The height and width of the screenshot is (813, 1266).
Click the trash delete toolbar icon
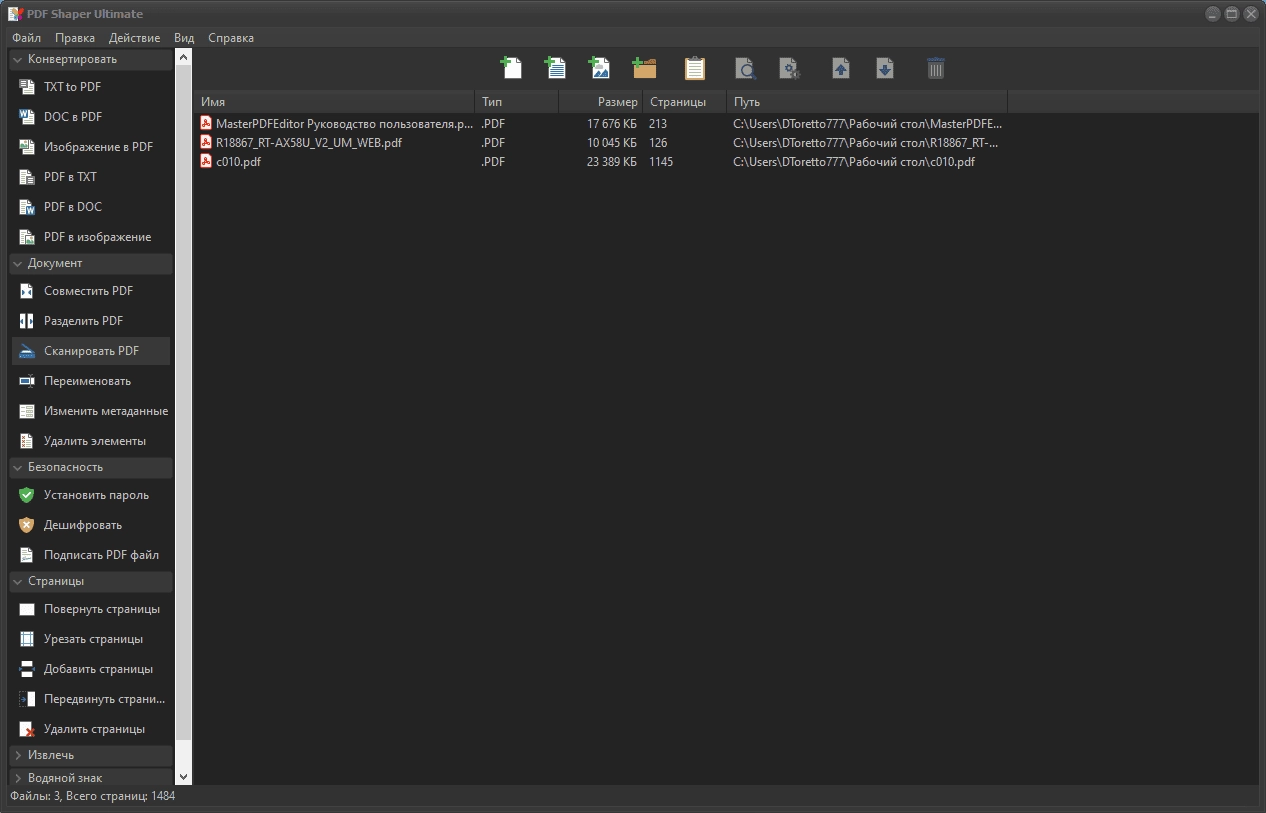click(935, 68)
